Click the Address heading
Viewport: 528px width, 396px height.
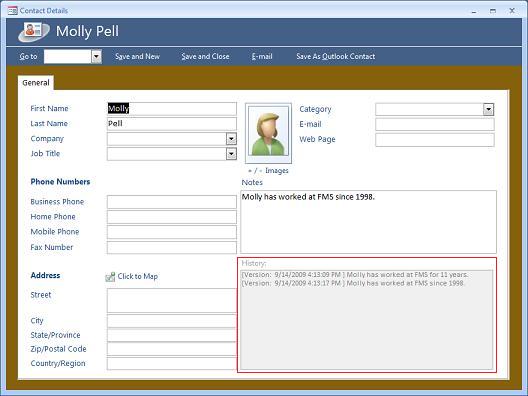pyautogui.click(x=45, y=275)
